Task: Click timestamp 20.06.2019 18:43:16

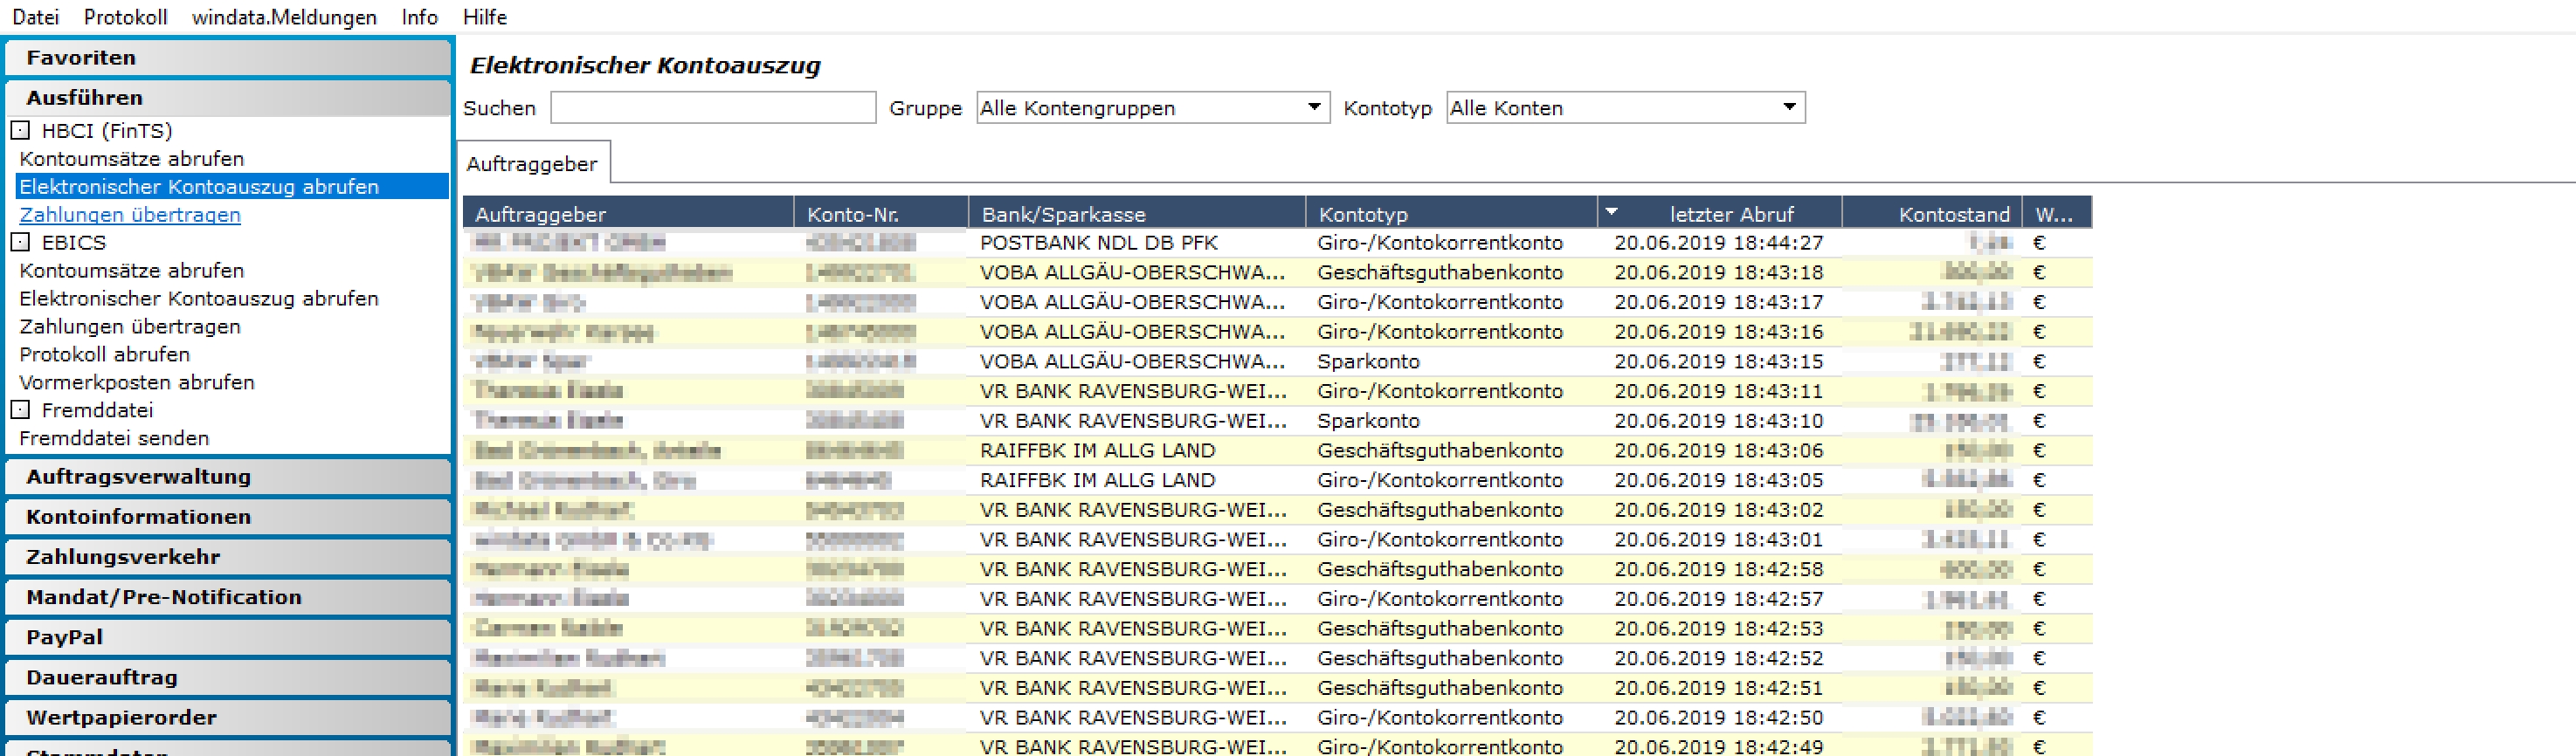Action: (1718, 332)
